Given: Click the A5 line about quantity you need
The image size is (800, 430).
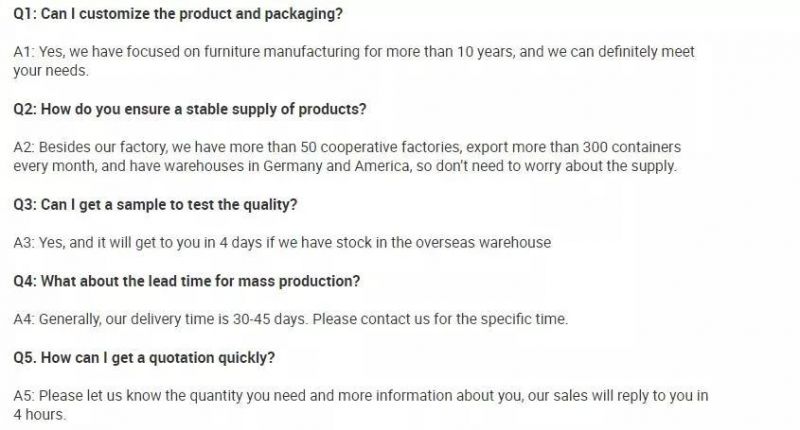Looking at the screenshot, I should coord(361,396).
